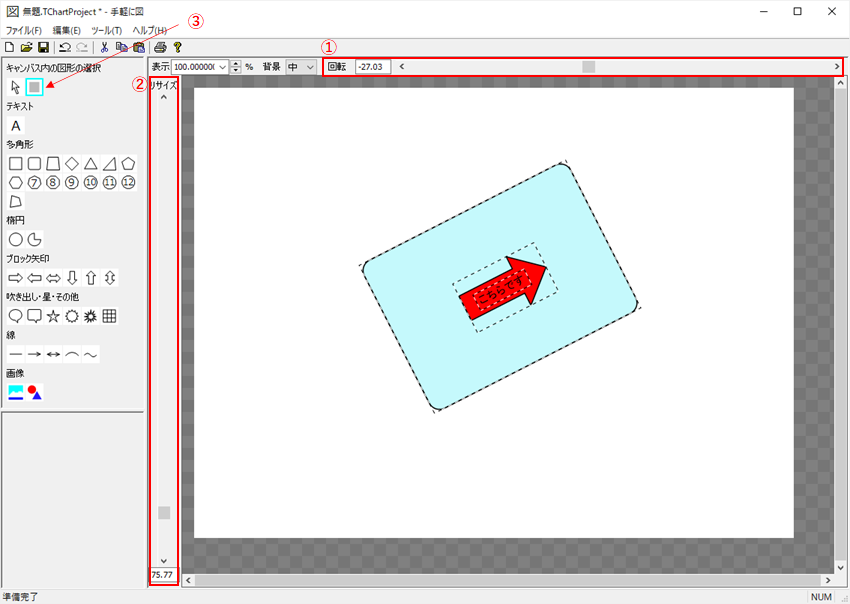The width and height of the screenshot is (850, 604).
Task: Choose the up-down block arrow
Action: click(x=110, y=278)
